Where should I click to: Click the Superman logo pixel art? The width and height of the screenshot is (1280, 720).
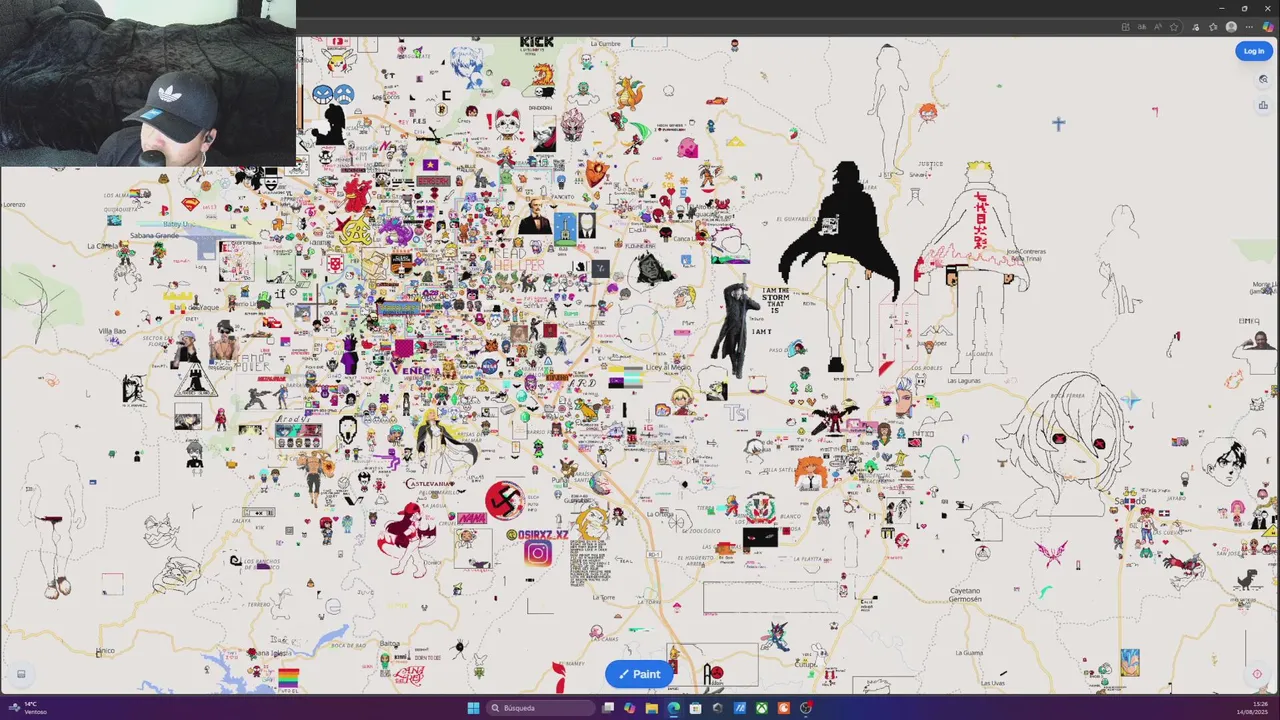click(190, 203)
